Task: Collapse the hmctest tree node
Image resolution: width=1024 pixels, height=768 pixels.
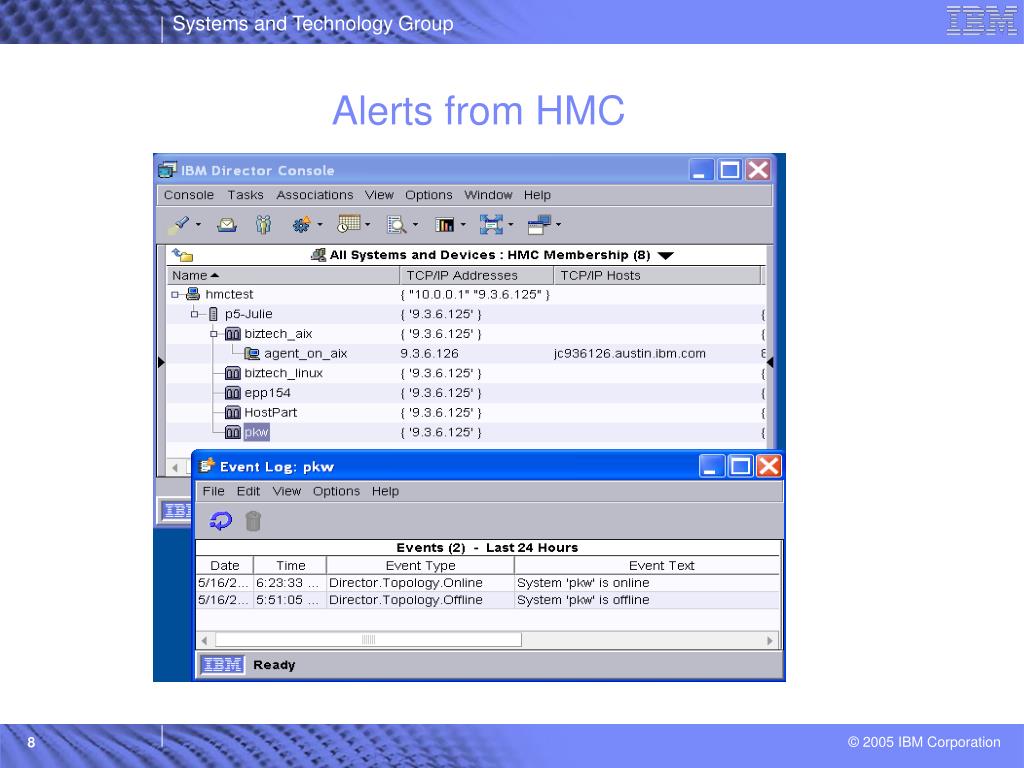Action: (178, 294)
